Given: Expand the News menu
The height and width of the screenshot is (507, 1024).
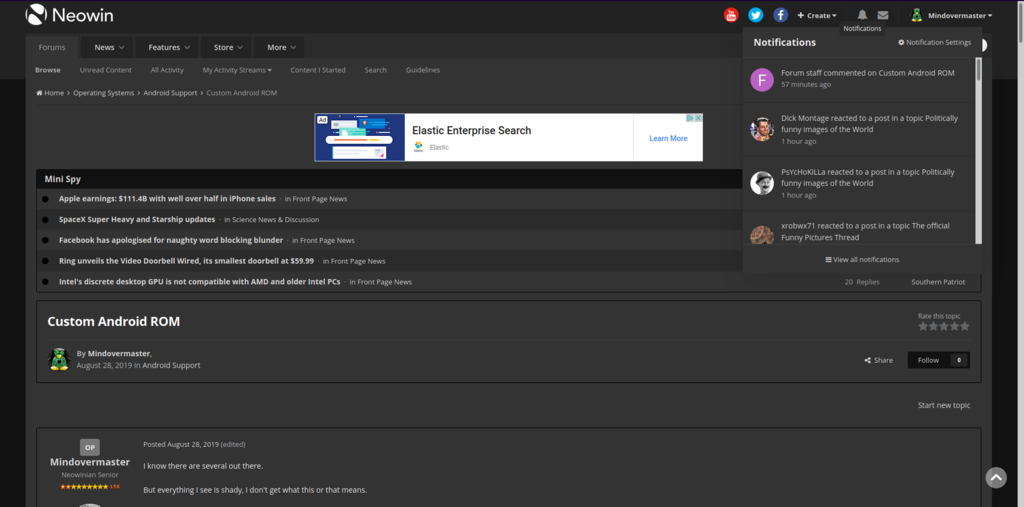Looking at the screenshot, I should (x=108, y=47).
